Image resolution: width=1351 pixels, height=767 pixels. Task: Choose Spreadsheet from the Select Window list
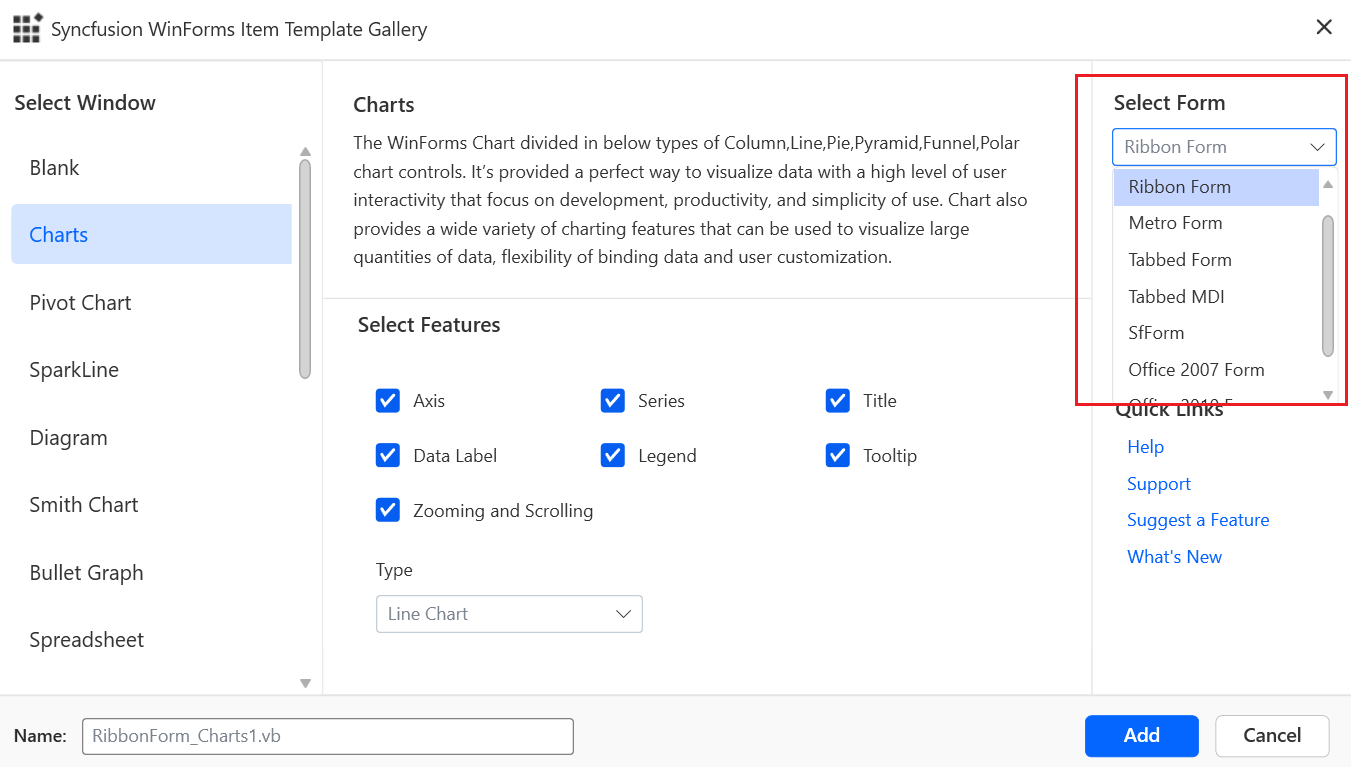tap(87, 640)
